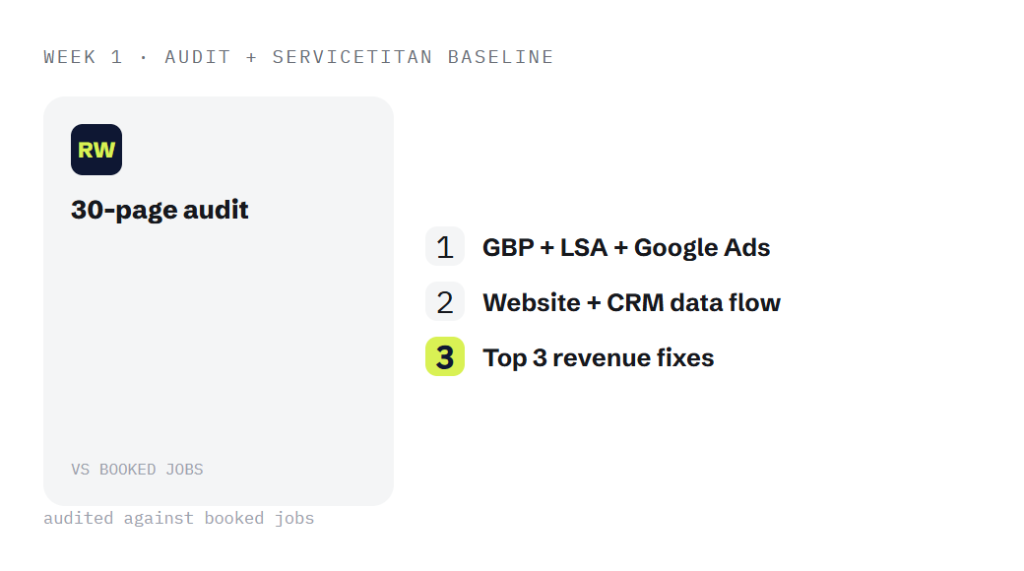1024x571 pixels.
Task: Click 'Google Ads' in first list item
Action: click(702, 248)
